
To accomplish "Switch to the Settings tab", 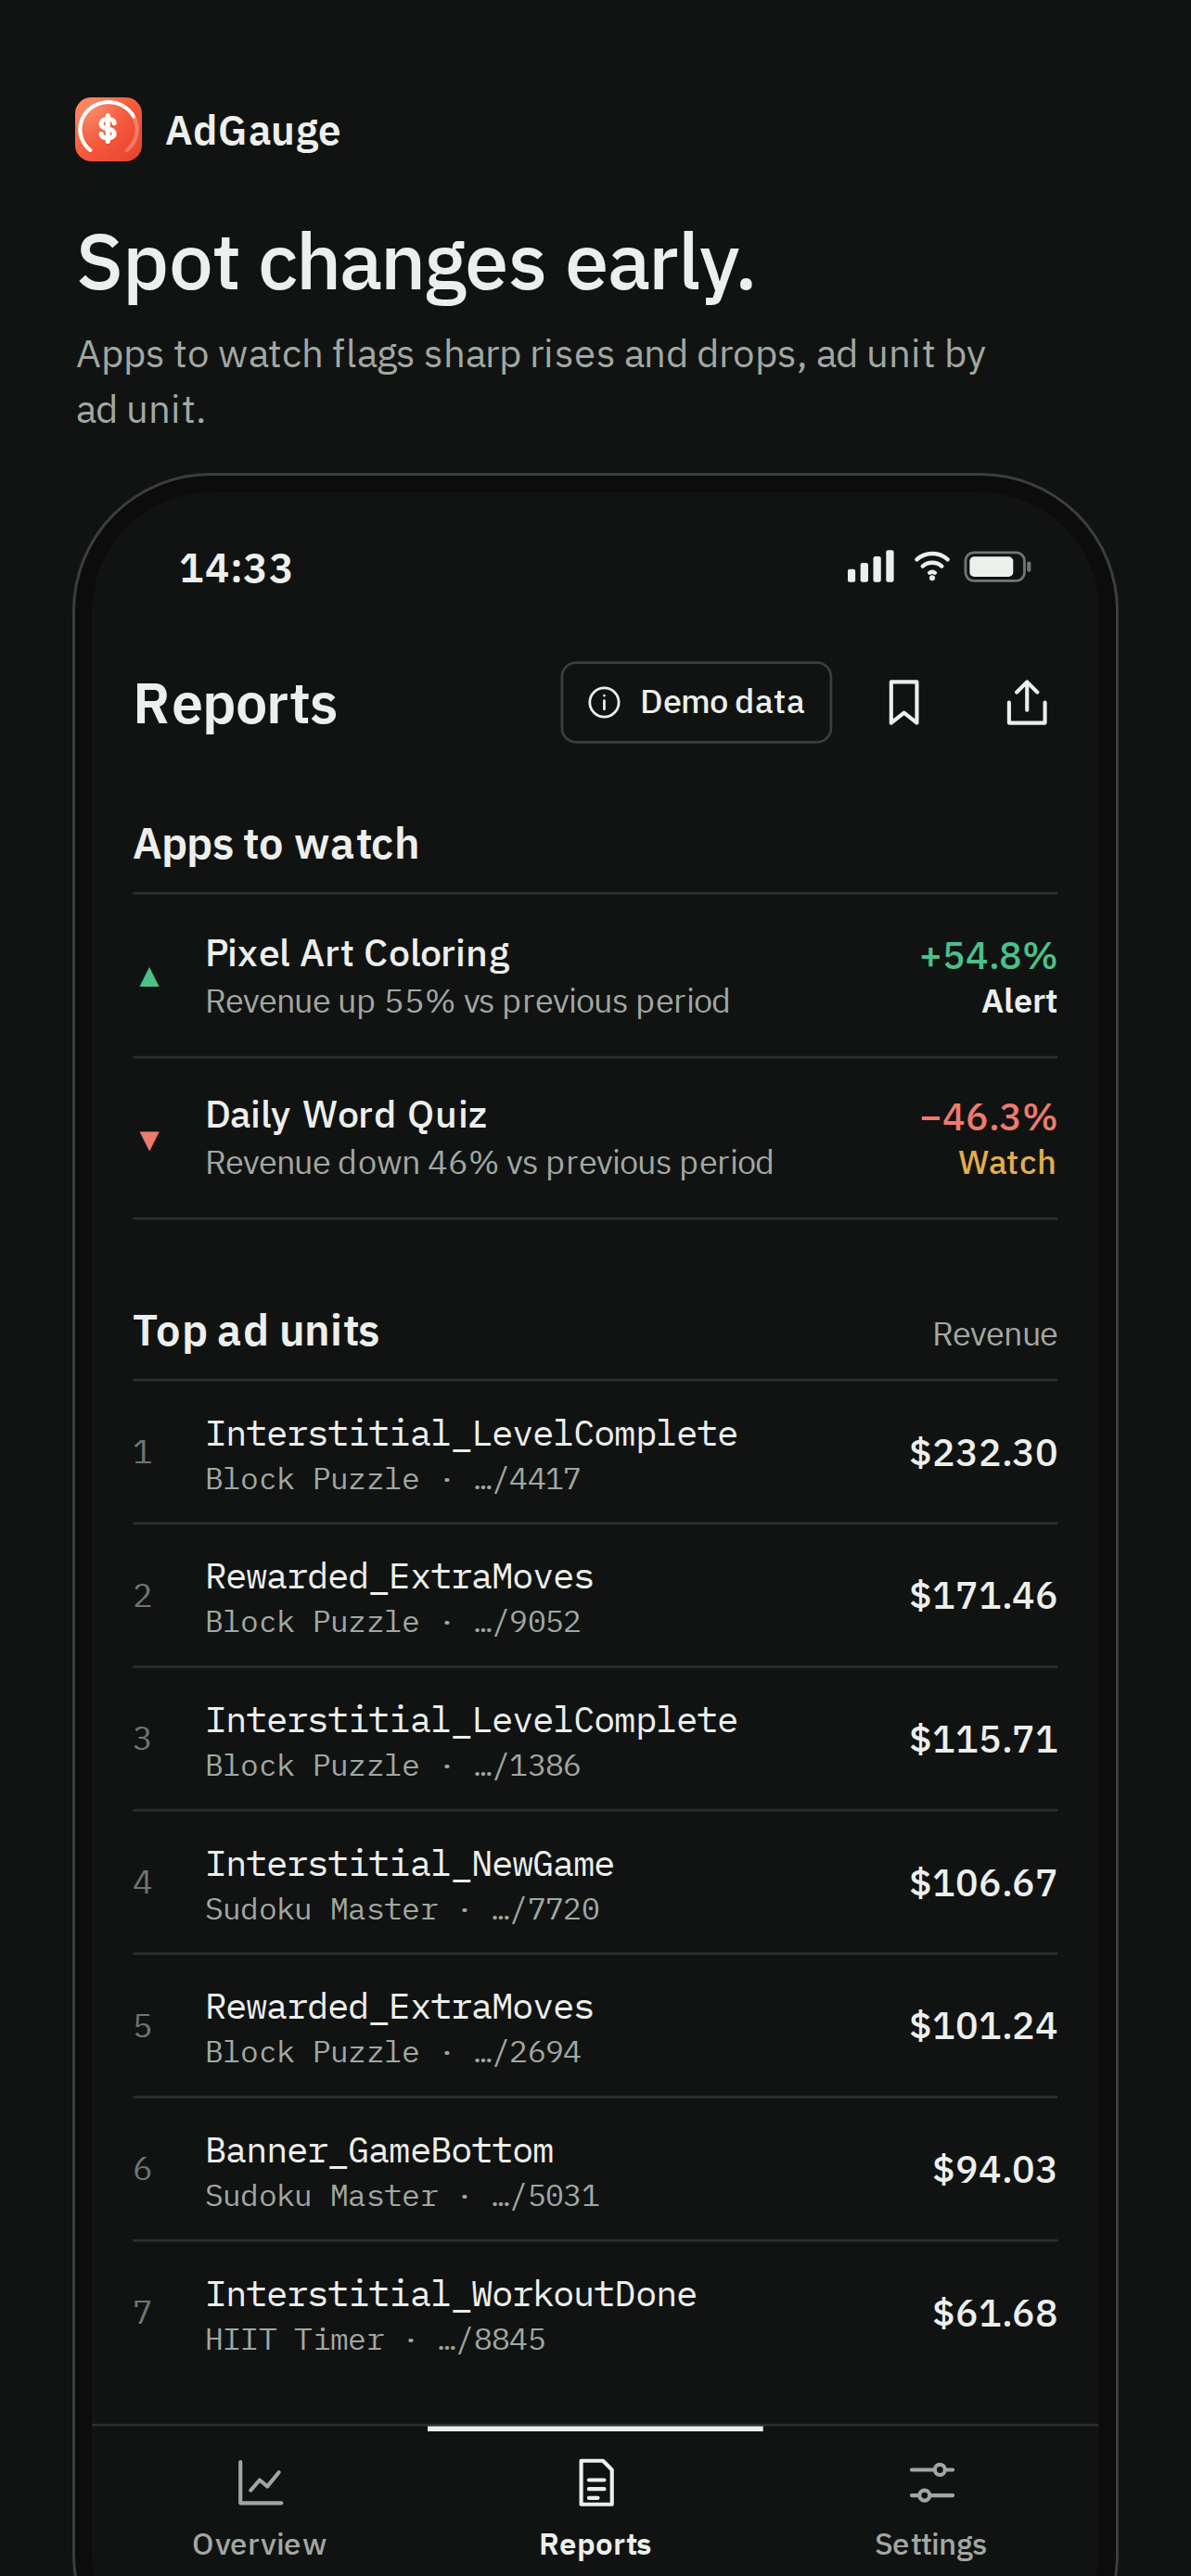I will [x=931, y=2508].
